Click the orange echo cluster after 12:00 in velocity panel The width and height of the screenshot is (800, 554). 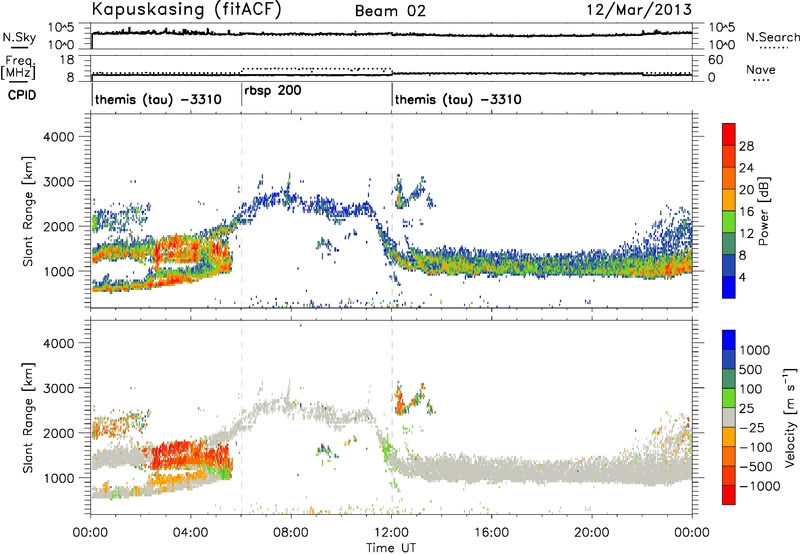pyautogui.click(x=399, y=400)
